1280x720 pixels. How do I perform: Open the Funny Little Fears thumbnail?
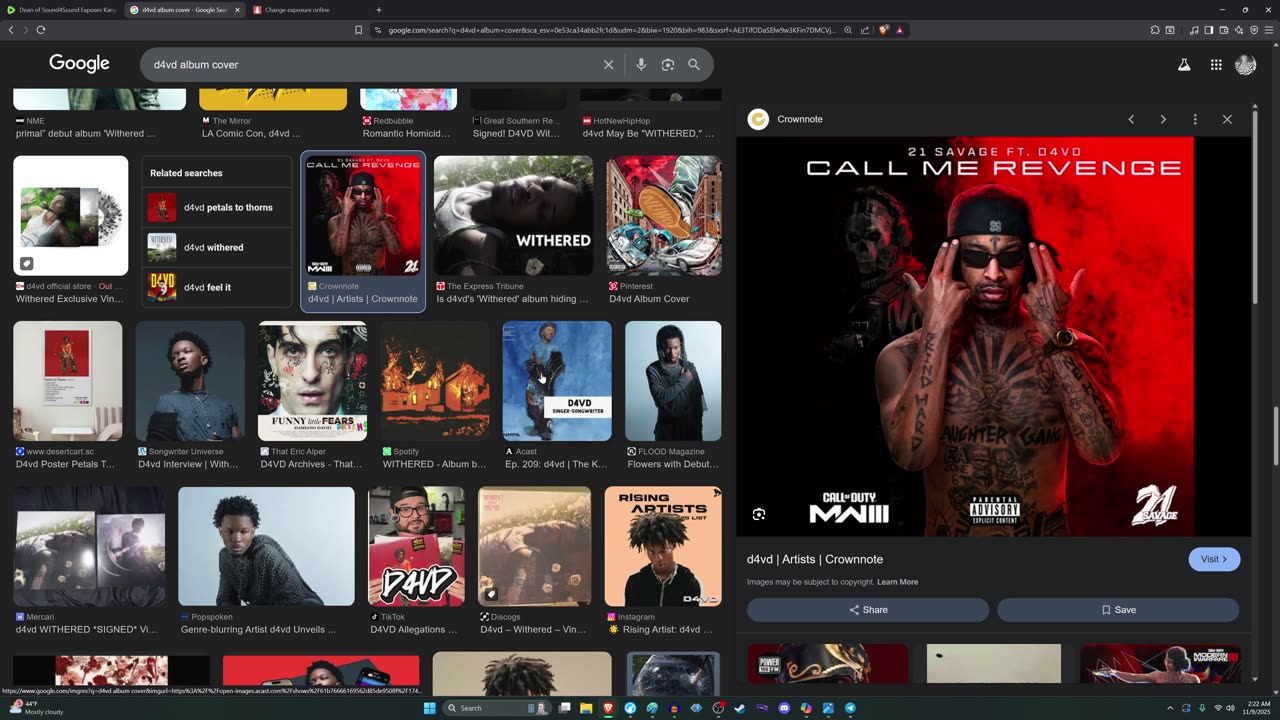312,381
